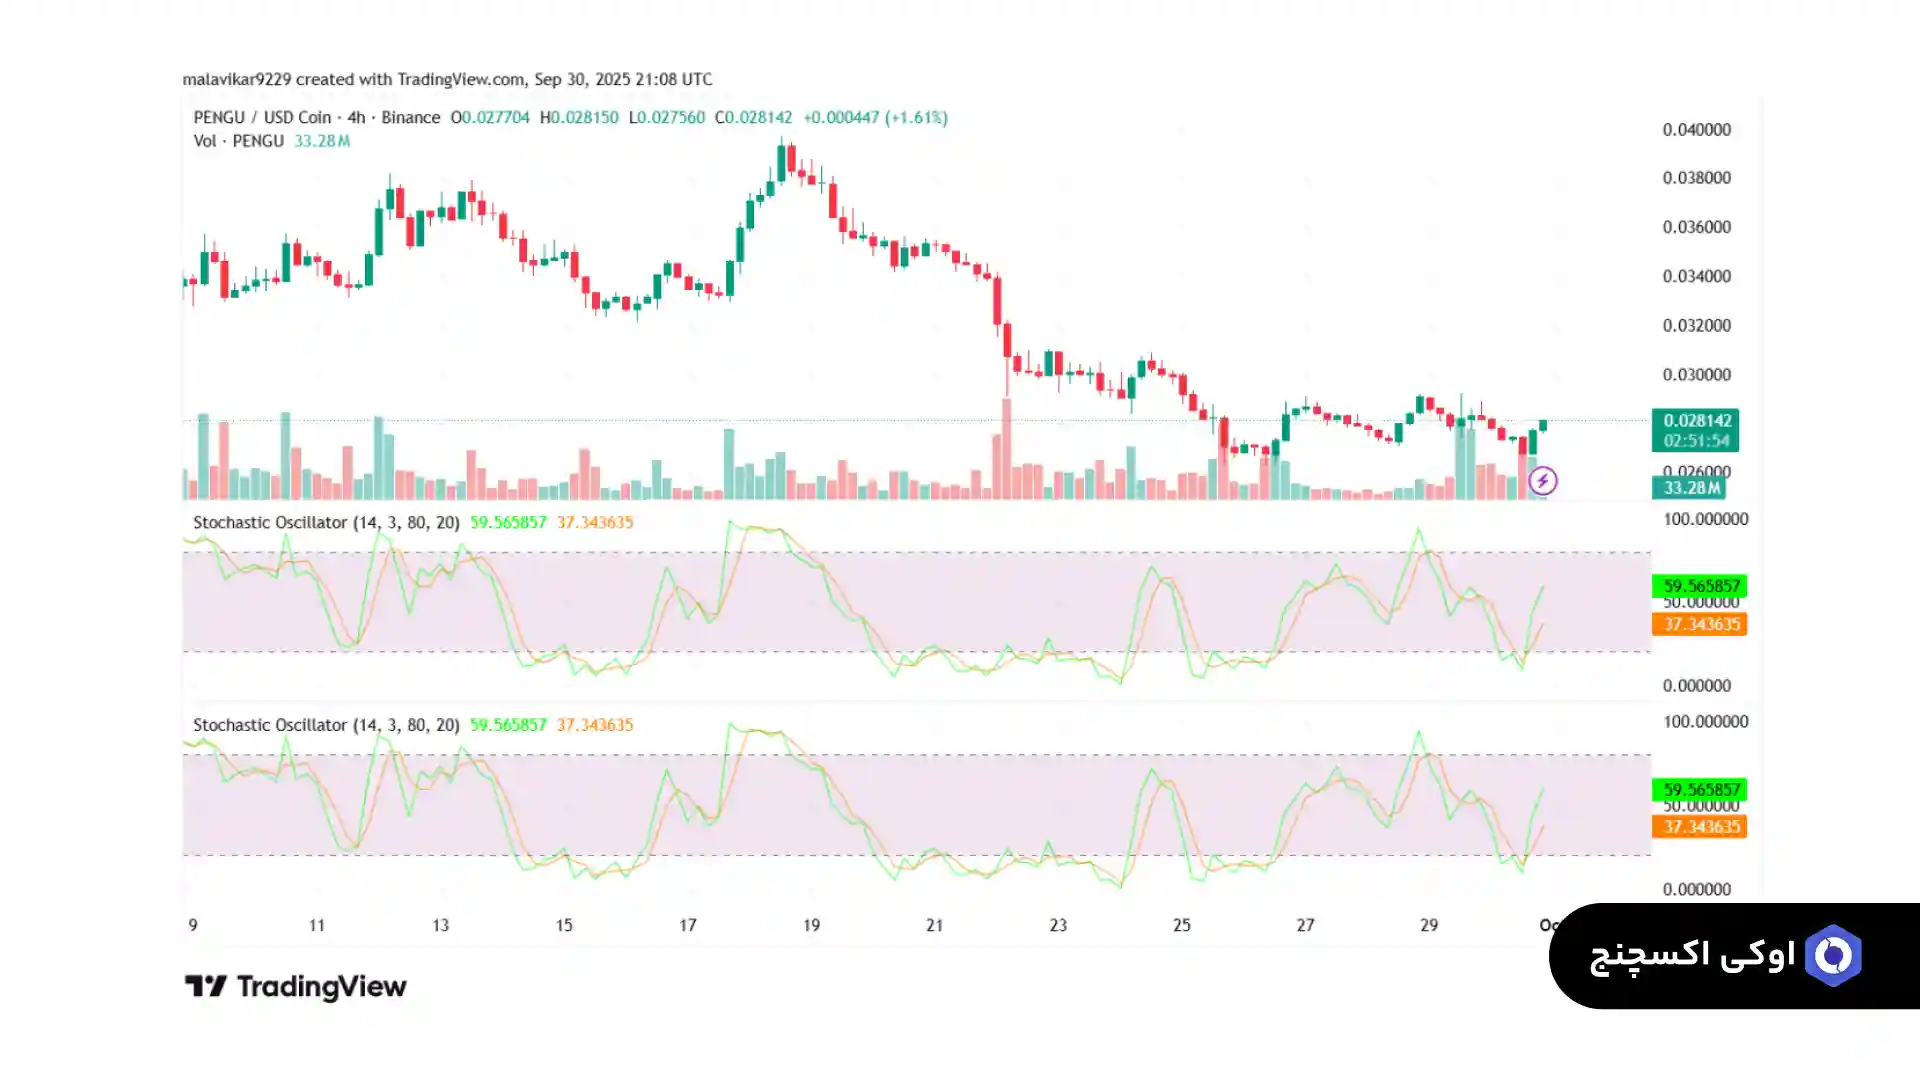Click the Vol · PENGU indicator label
This screenshot has width=1920, height=1080.
point(238,141)
